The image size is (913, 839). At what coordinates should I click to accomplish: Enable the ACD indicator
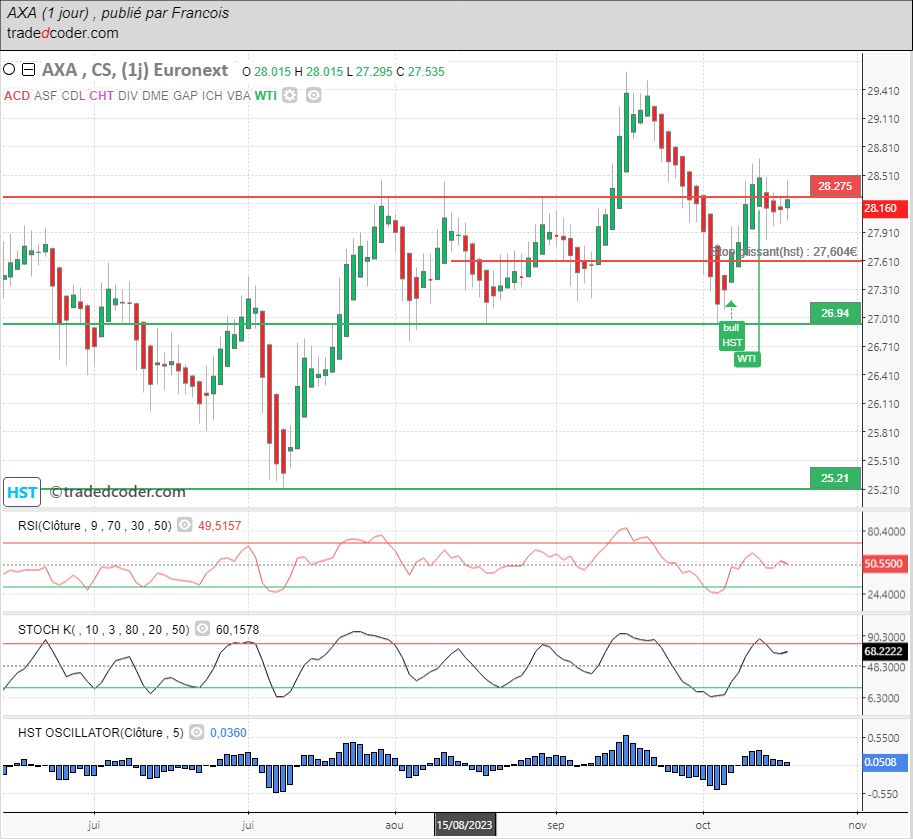point(17,95)
